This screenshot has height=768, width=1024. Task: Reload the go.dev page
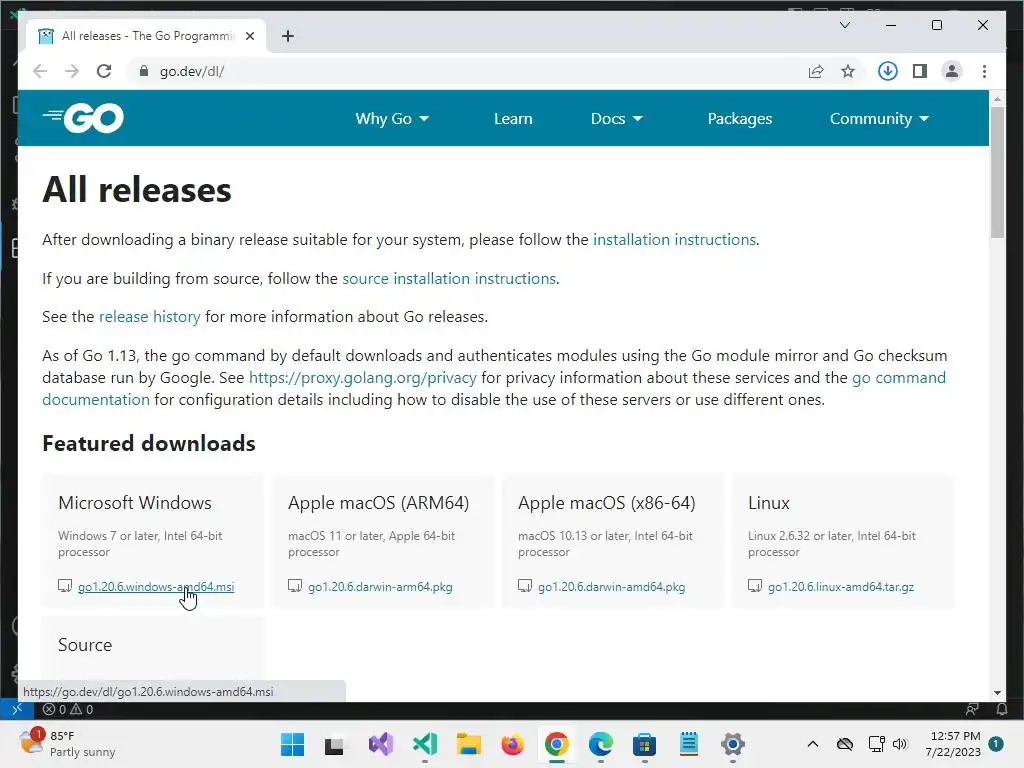[104, 71]
